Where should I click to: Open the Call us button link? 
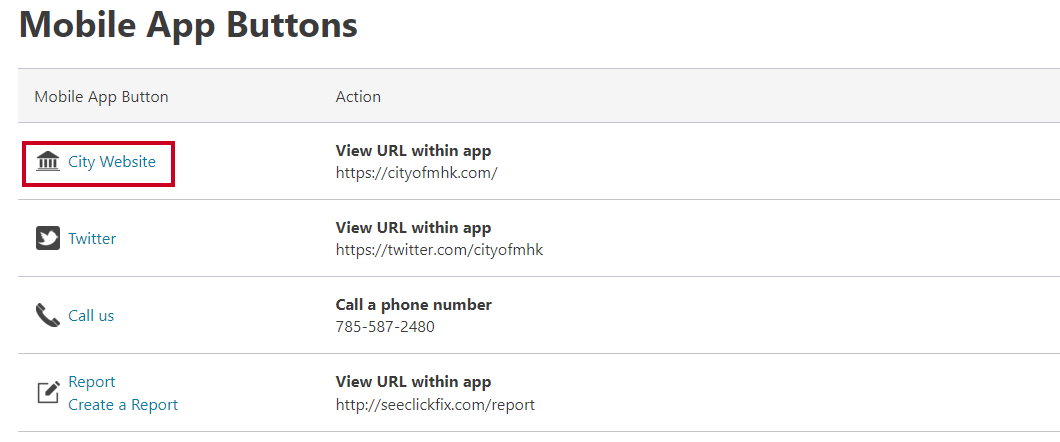(x=91, y=316)
